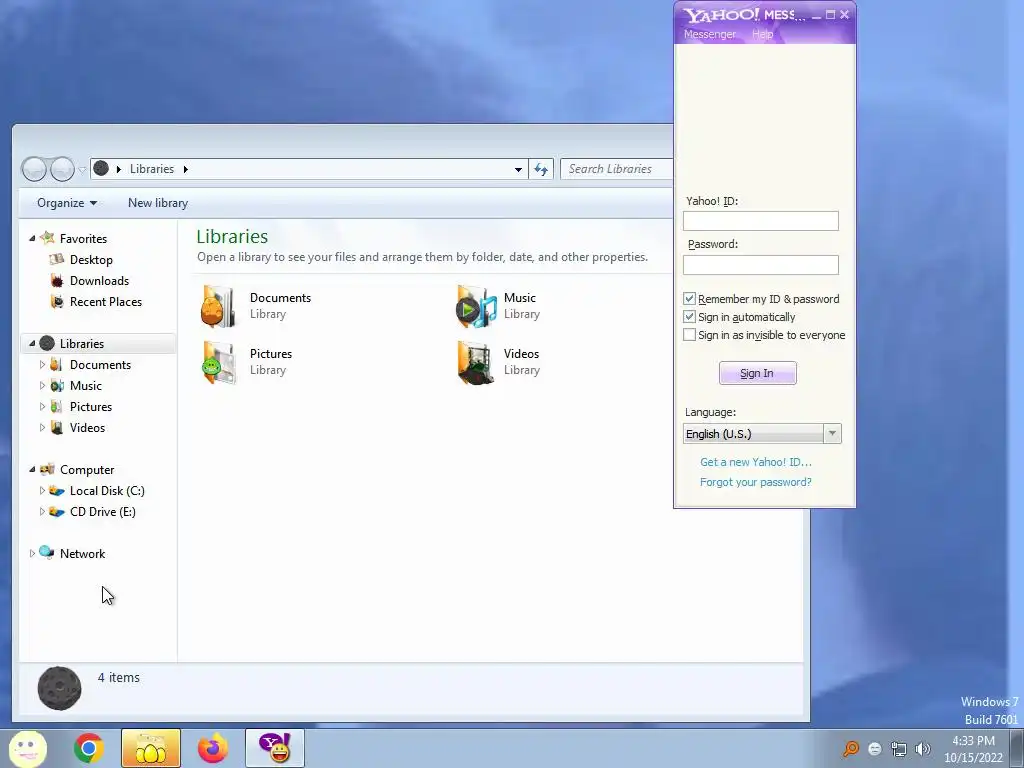The height and width of the screenshot is (768, 1024).
Task: Refresh the Libraries address bar
Action: pyautogui.click(x=541, y=169)
